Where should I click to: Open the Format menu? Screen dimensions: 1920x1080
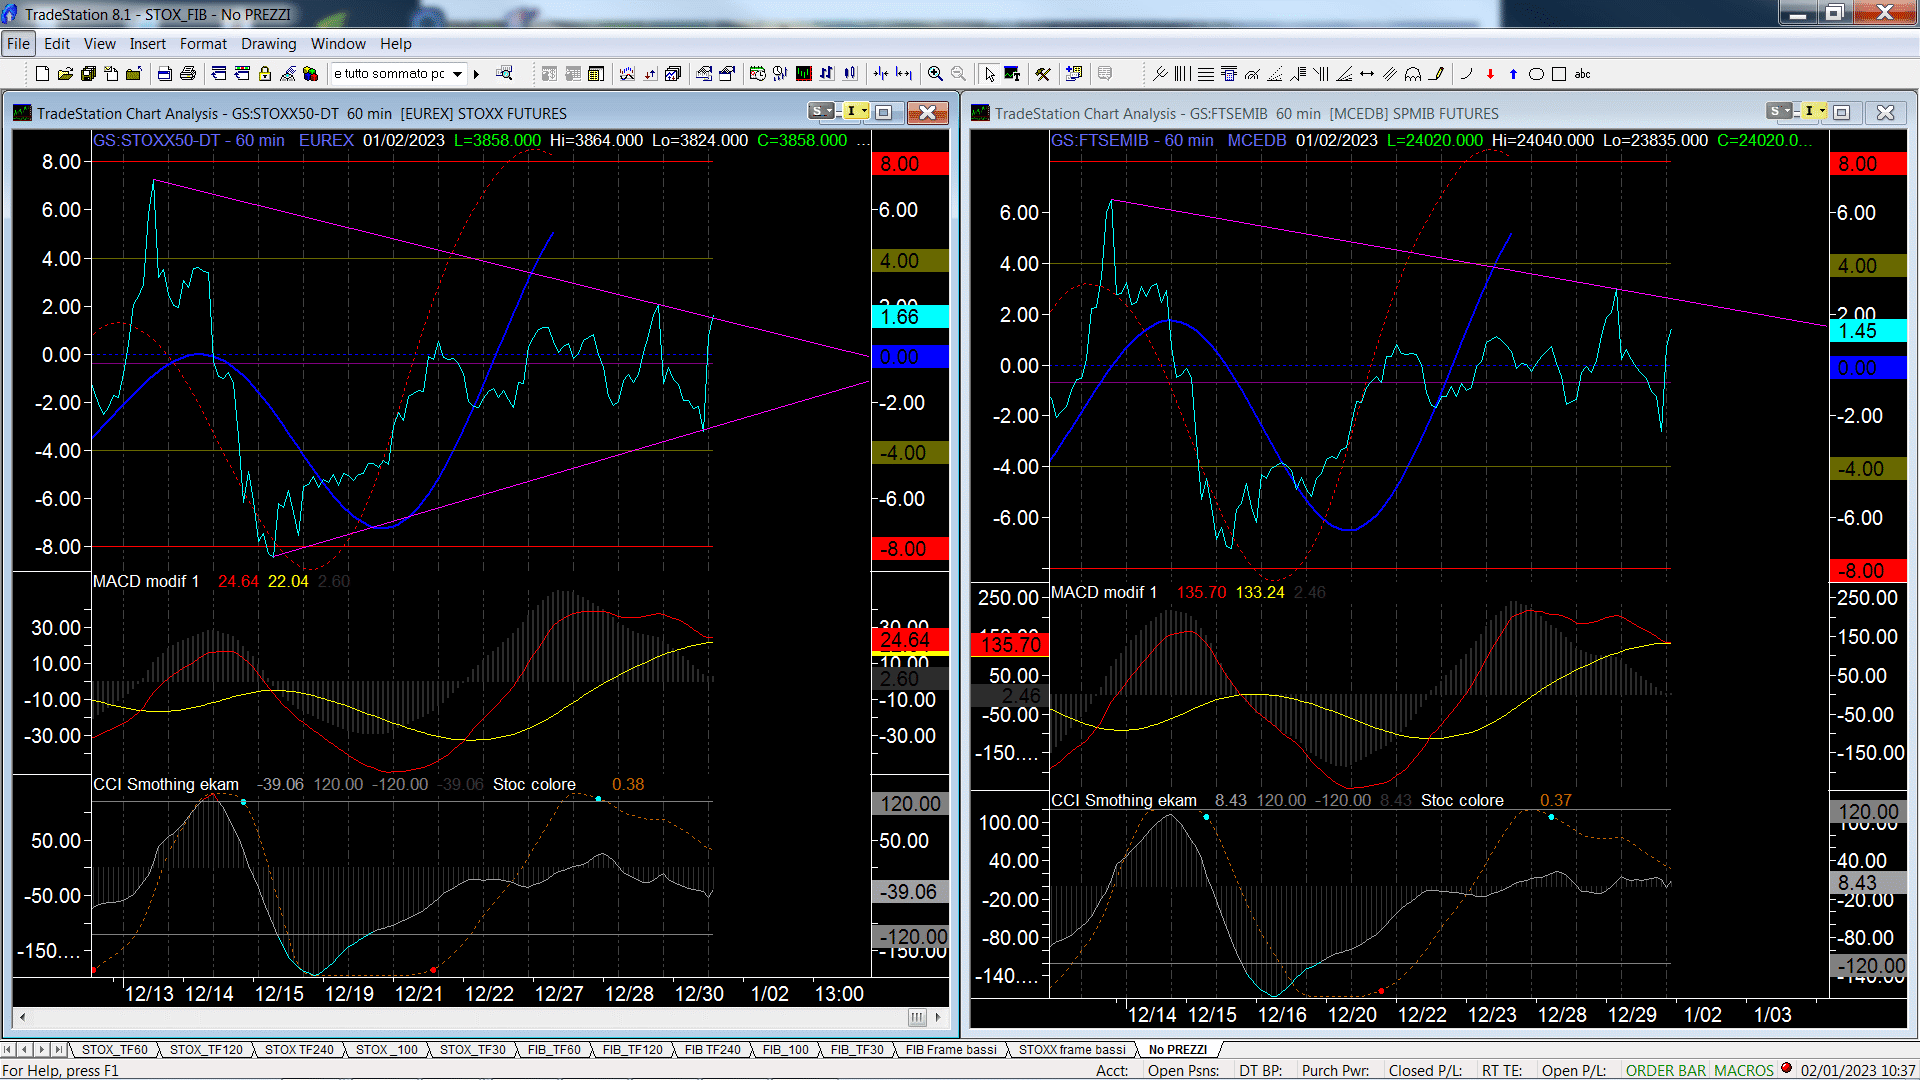203,44
